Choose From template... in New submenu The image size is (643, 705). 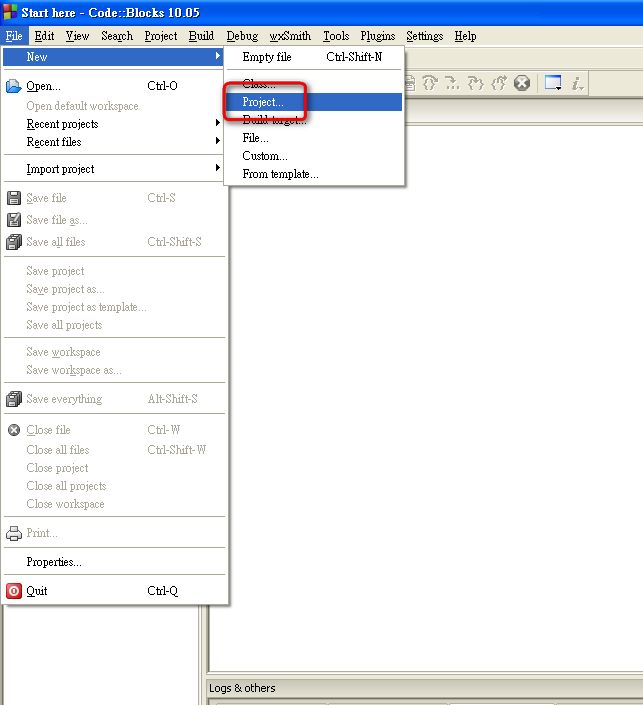click(314, 174)
